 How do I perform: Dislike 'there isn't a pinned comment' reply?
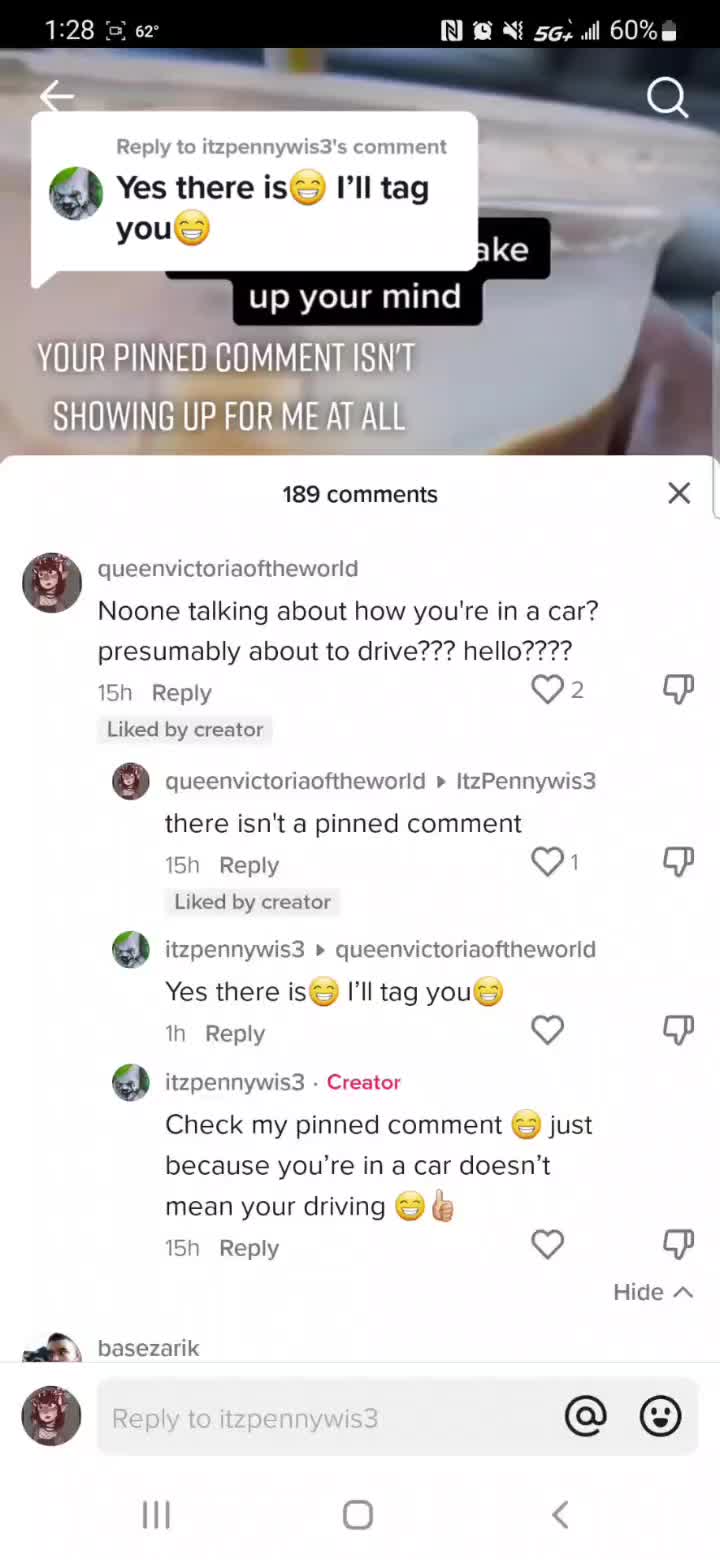click(678, 861)
